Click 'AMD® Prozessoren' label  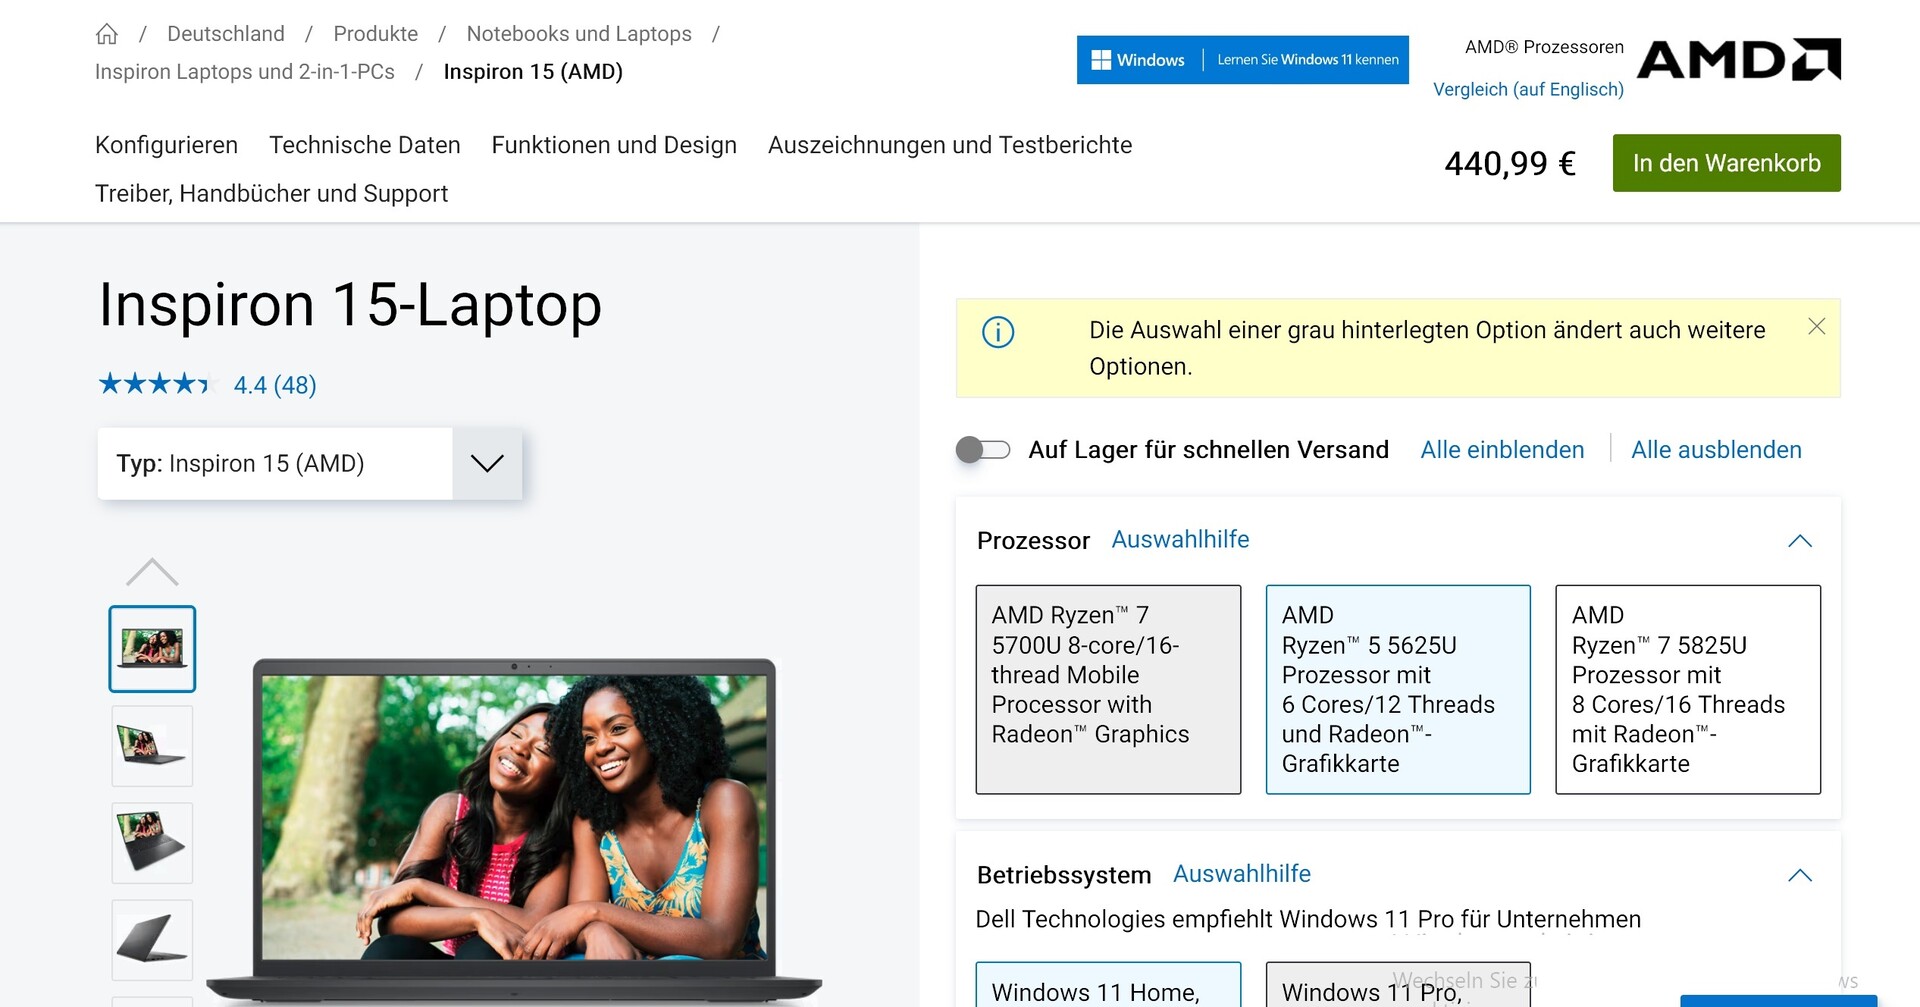(1544, 47)
